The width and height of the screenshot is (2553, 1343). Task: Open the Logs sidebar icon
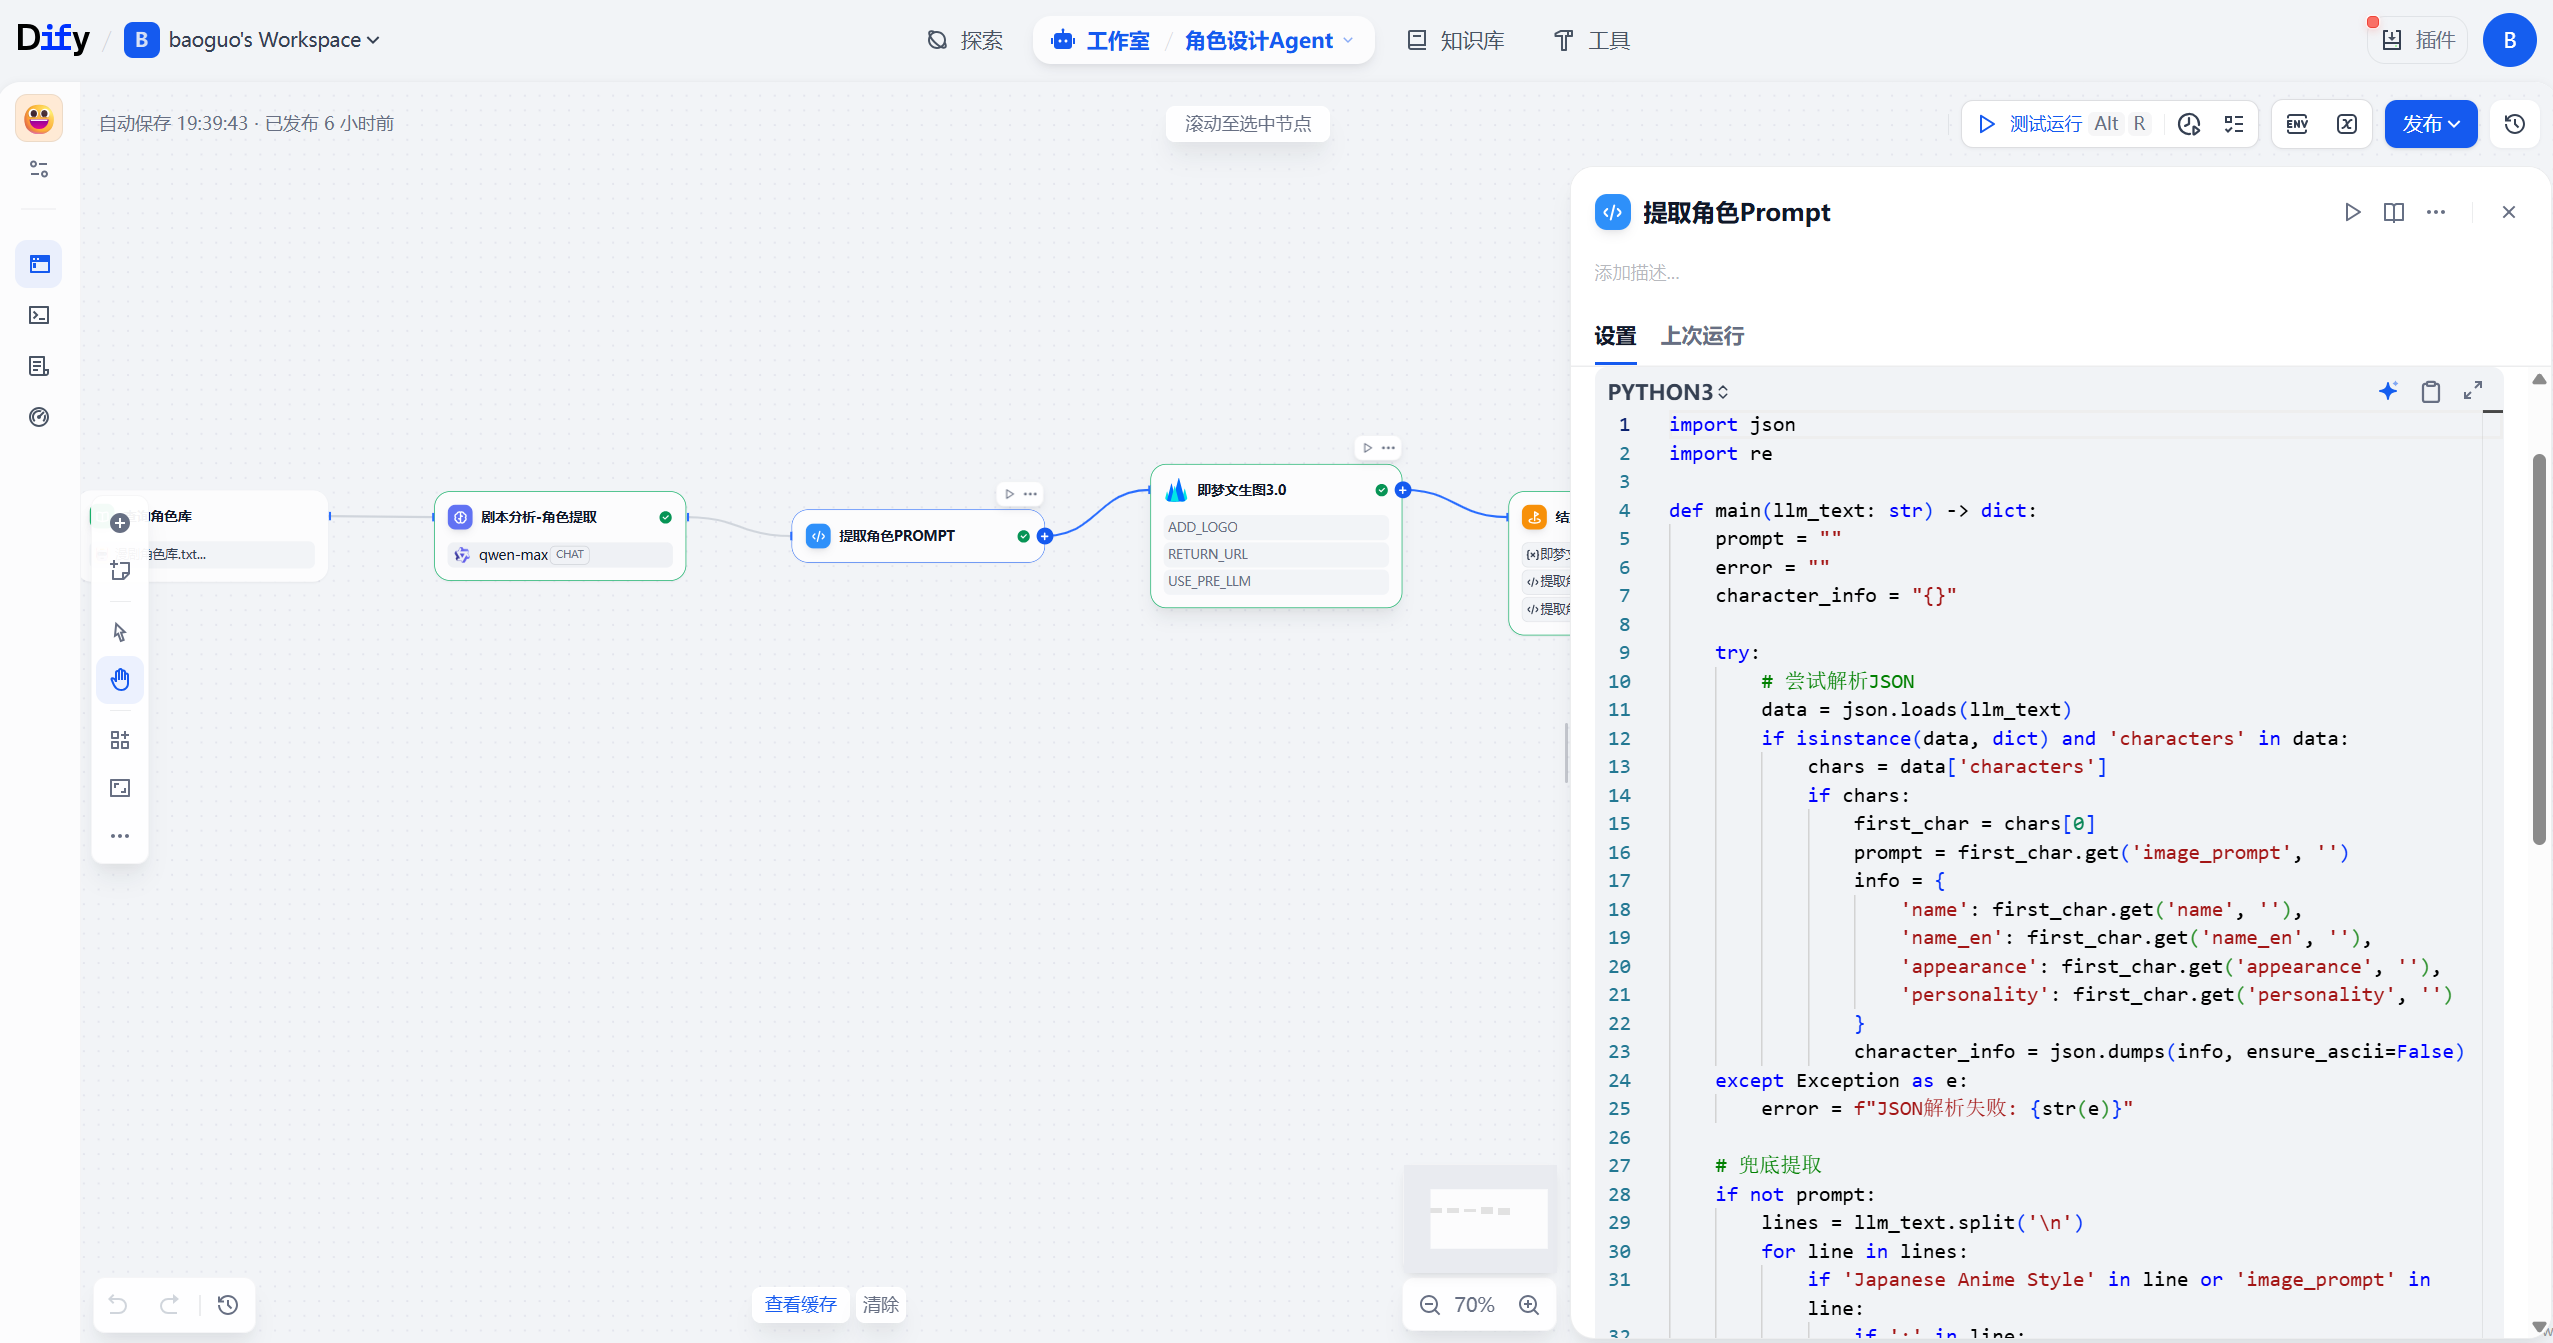coord(39,366)
